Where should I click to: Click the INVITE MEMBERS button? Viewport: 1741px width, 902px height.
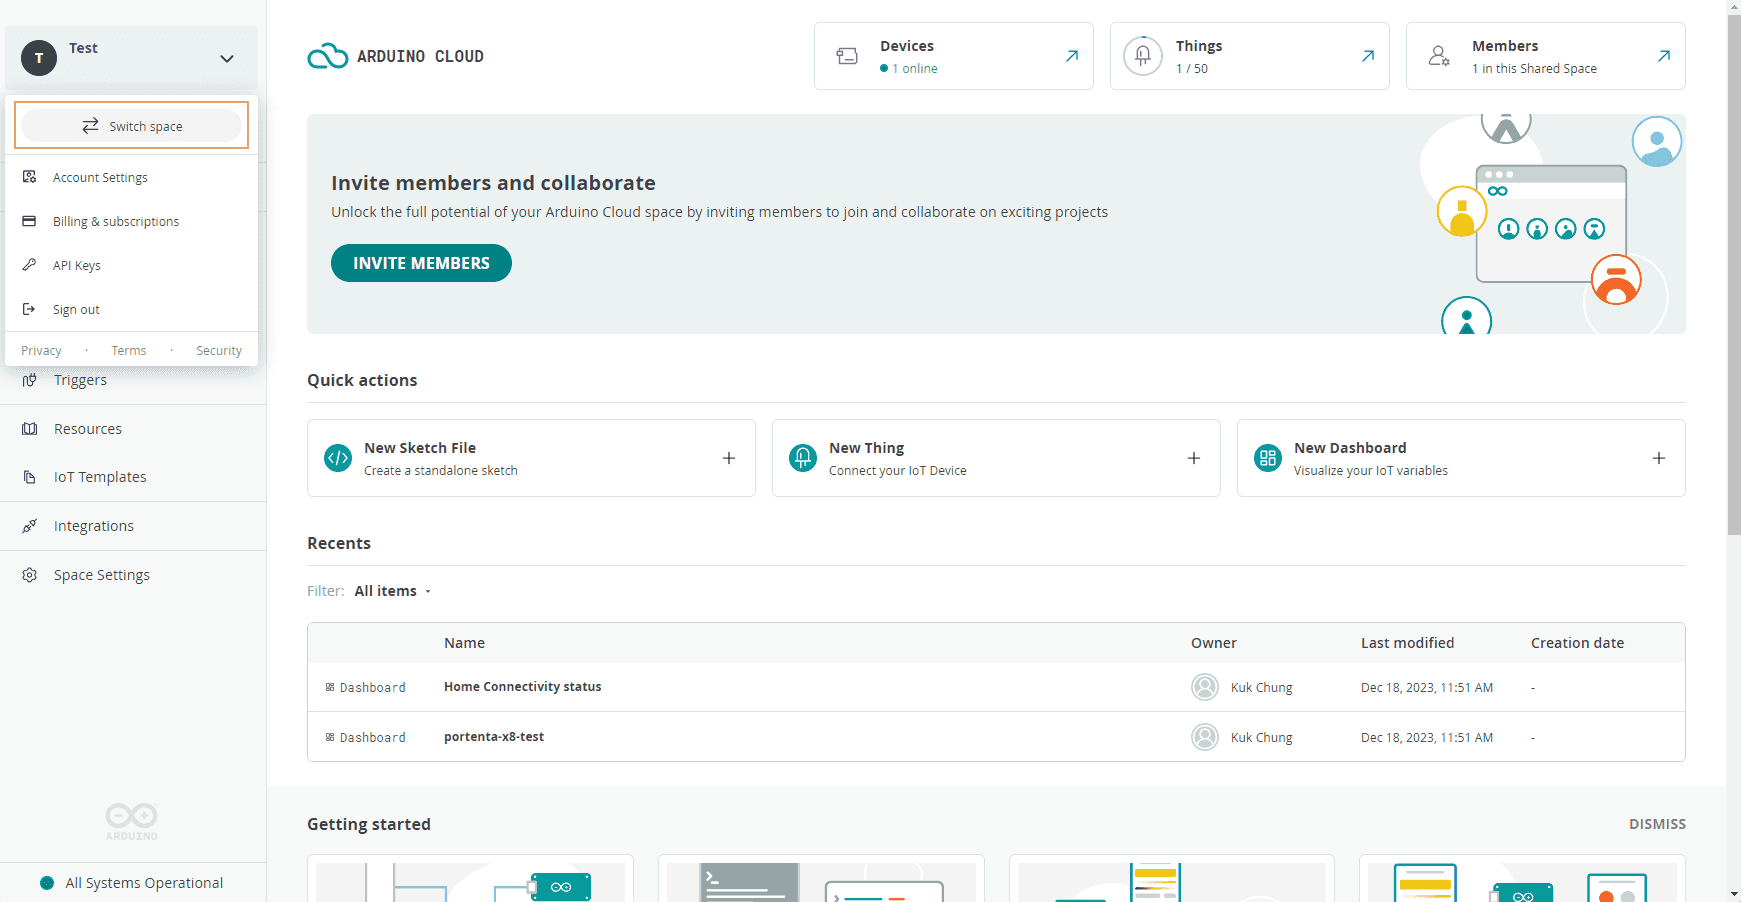(x=421, y=263)
